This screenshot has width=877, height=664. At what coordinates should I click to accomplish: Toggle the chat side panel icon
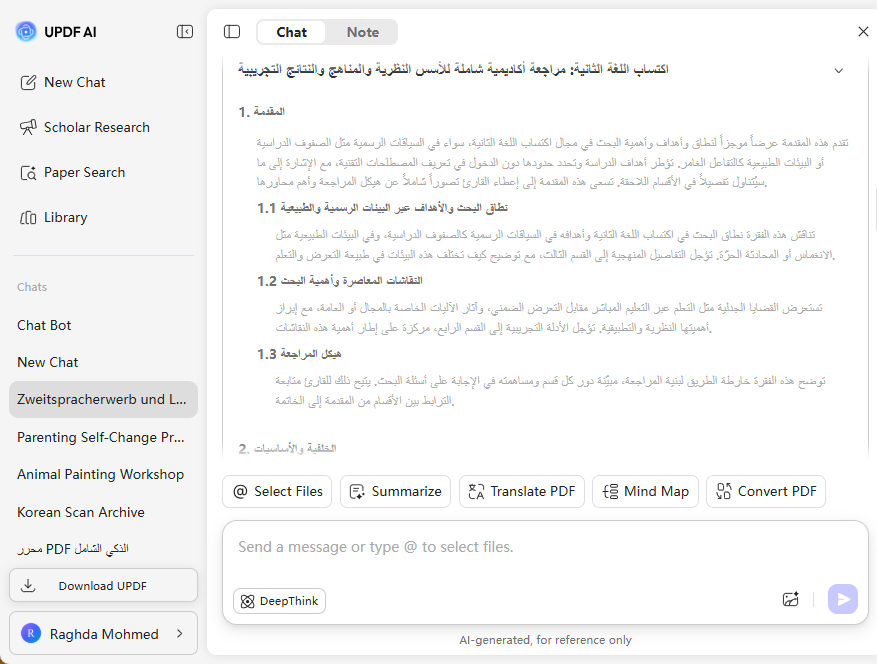(232, 32)
